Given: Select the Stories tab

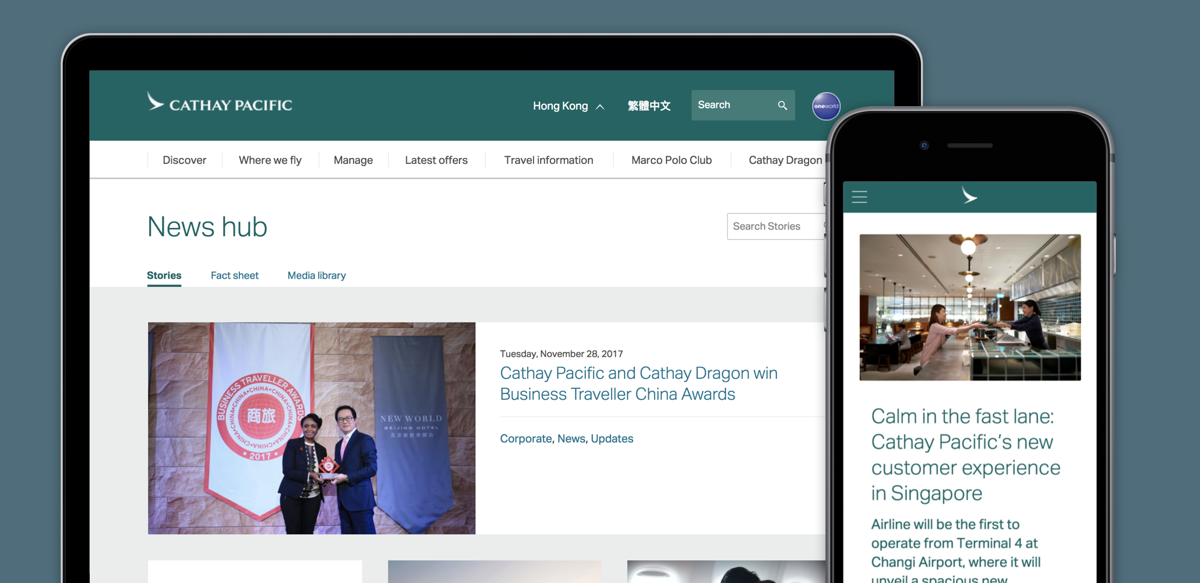Looking at the screenshot, I should coord(164,276).
